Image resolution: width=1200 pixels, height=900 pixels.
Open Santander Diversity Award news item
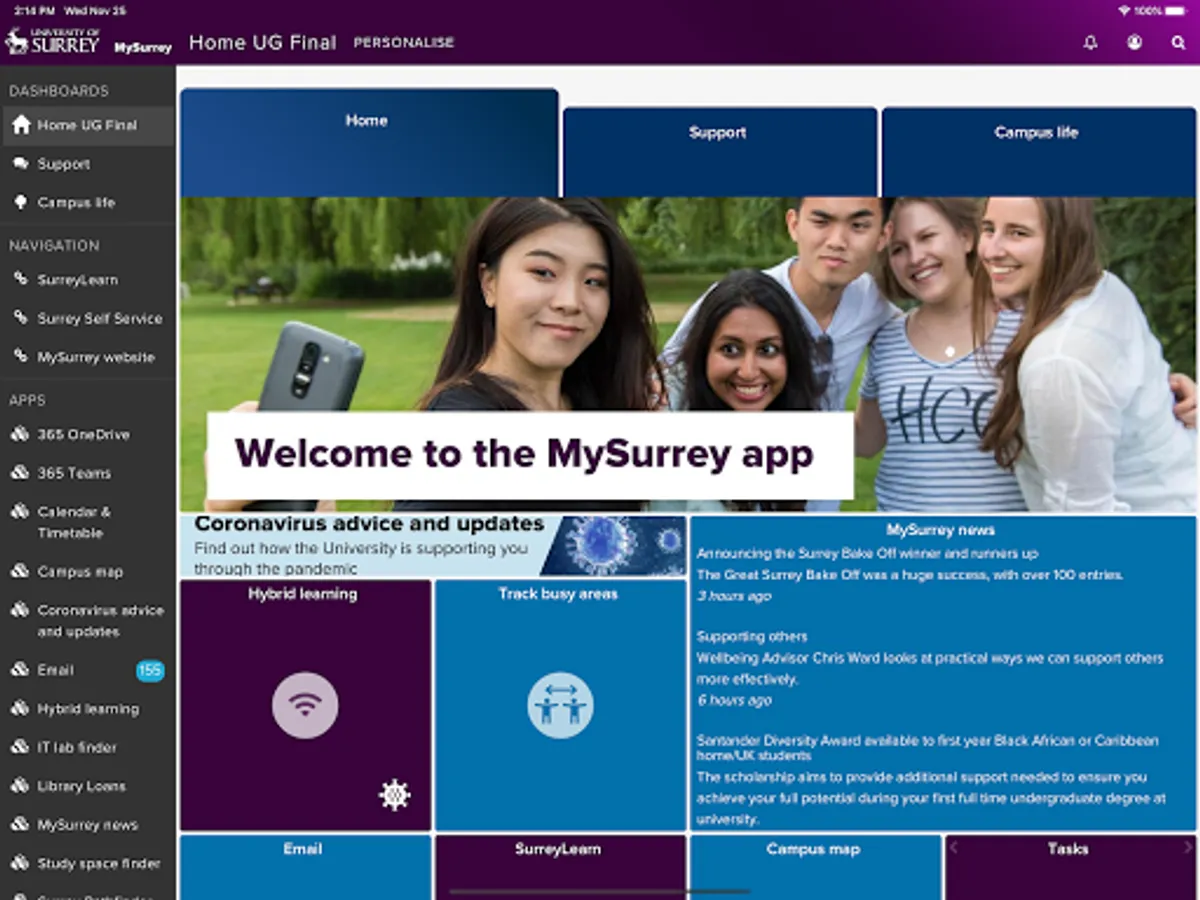click(930, 780)
